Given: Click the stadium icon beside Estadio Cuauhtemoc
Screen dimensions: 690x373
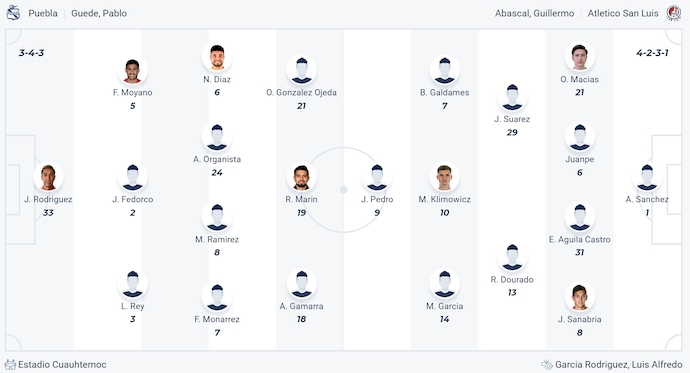Looking at the screenshot, I should (10, 364).
